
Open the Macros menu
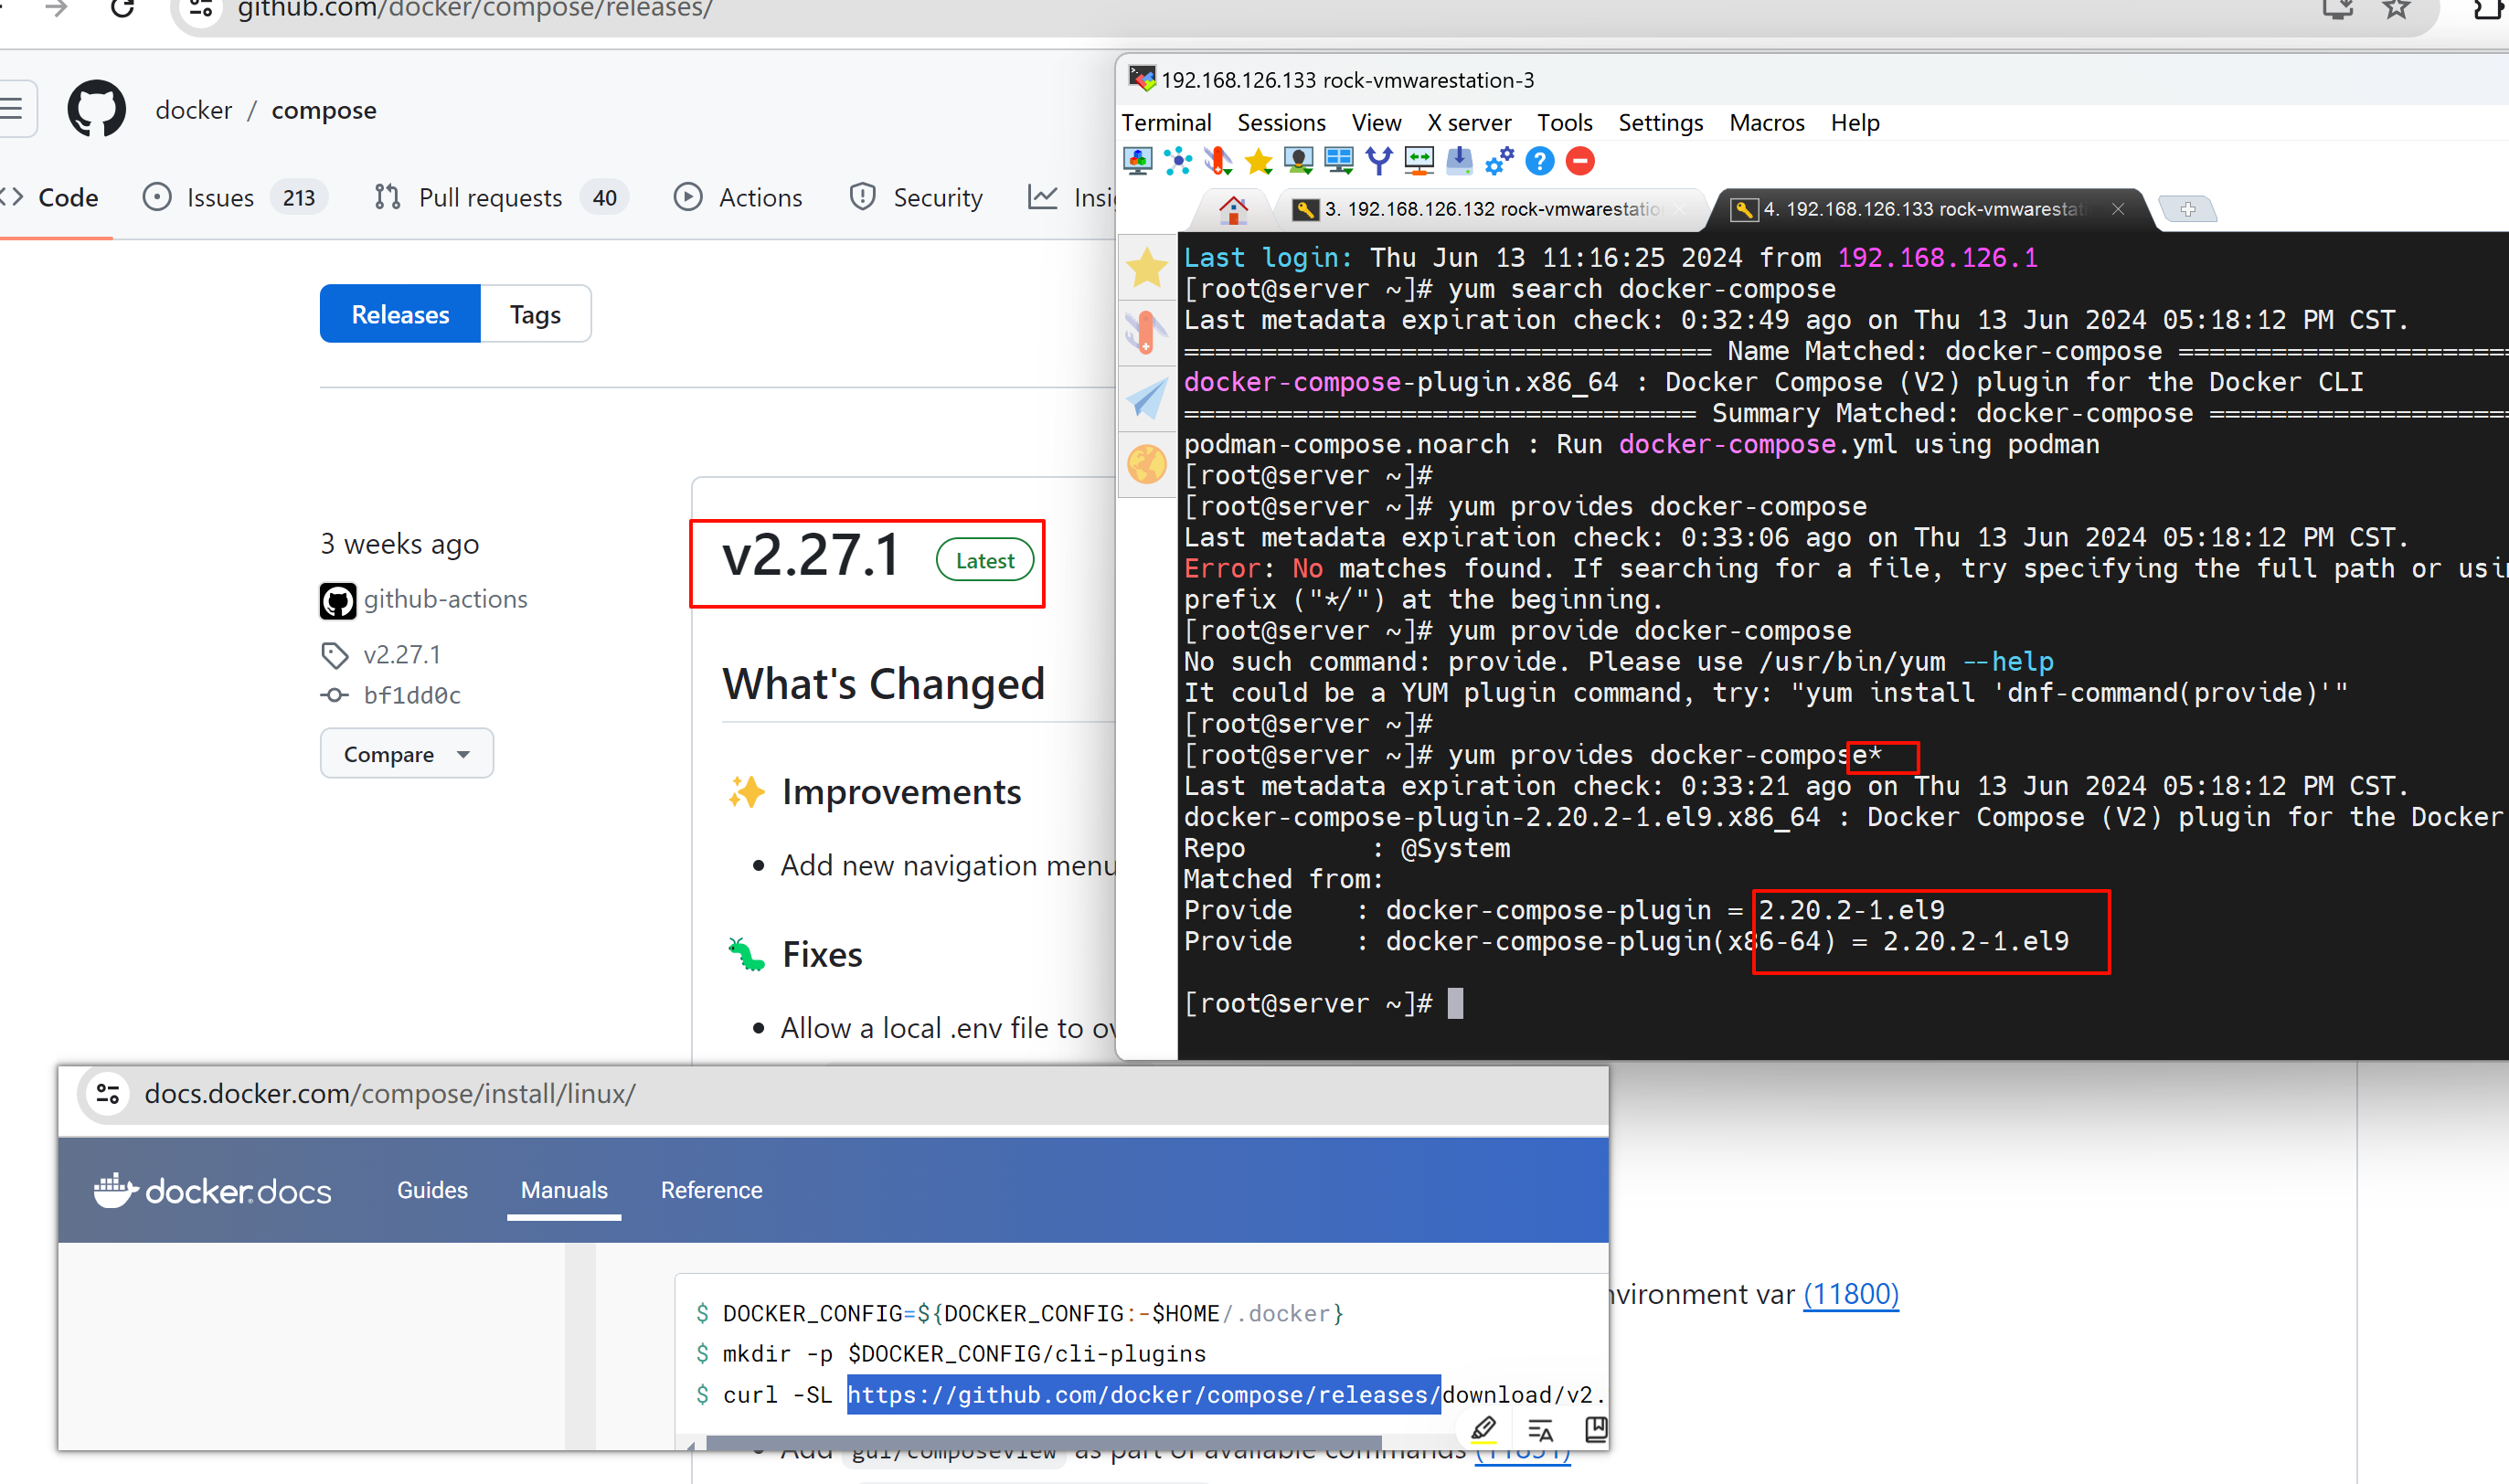tap(1766, 123)
